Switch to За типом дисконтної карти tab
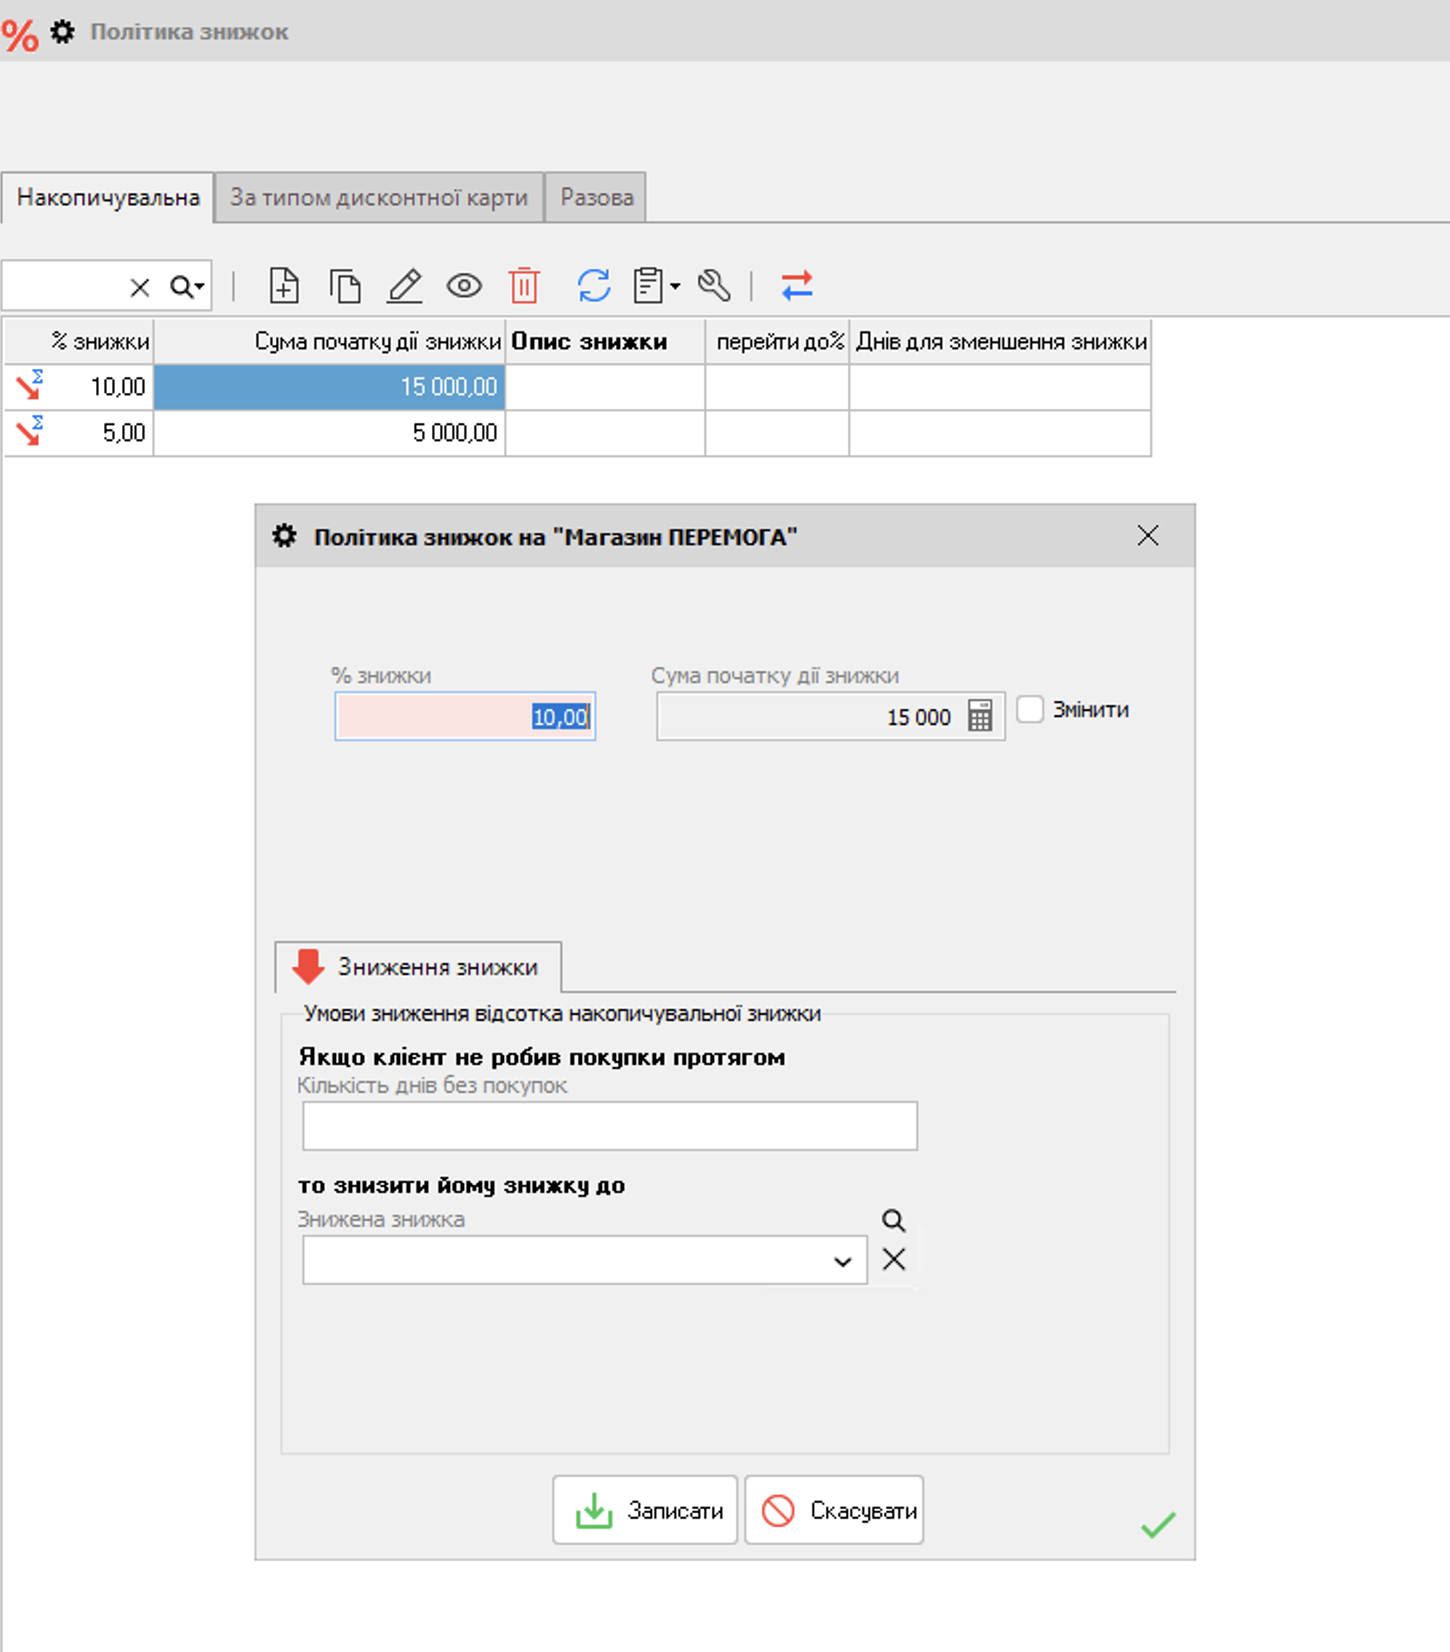This screenshot has height=1652, width=1450. tap(379, 197)
